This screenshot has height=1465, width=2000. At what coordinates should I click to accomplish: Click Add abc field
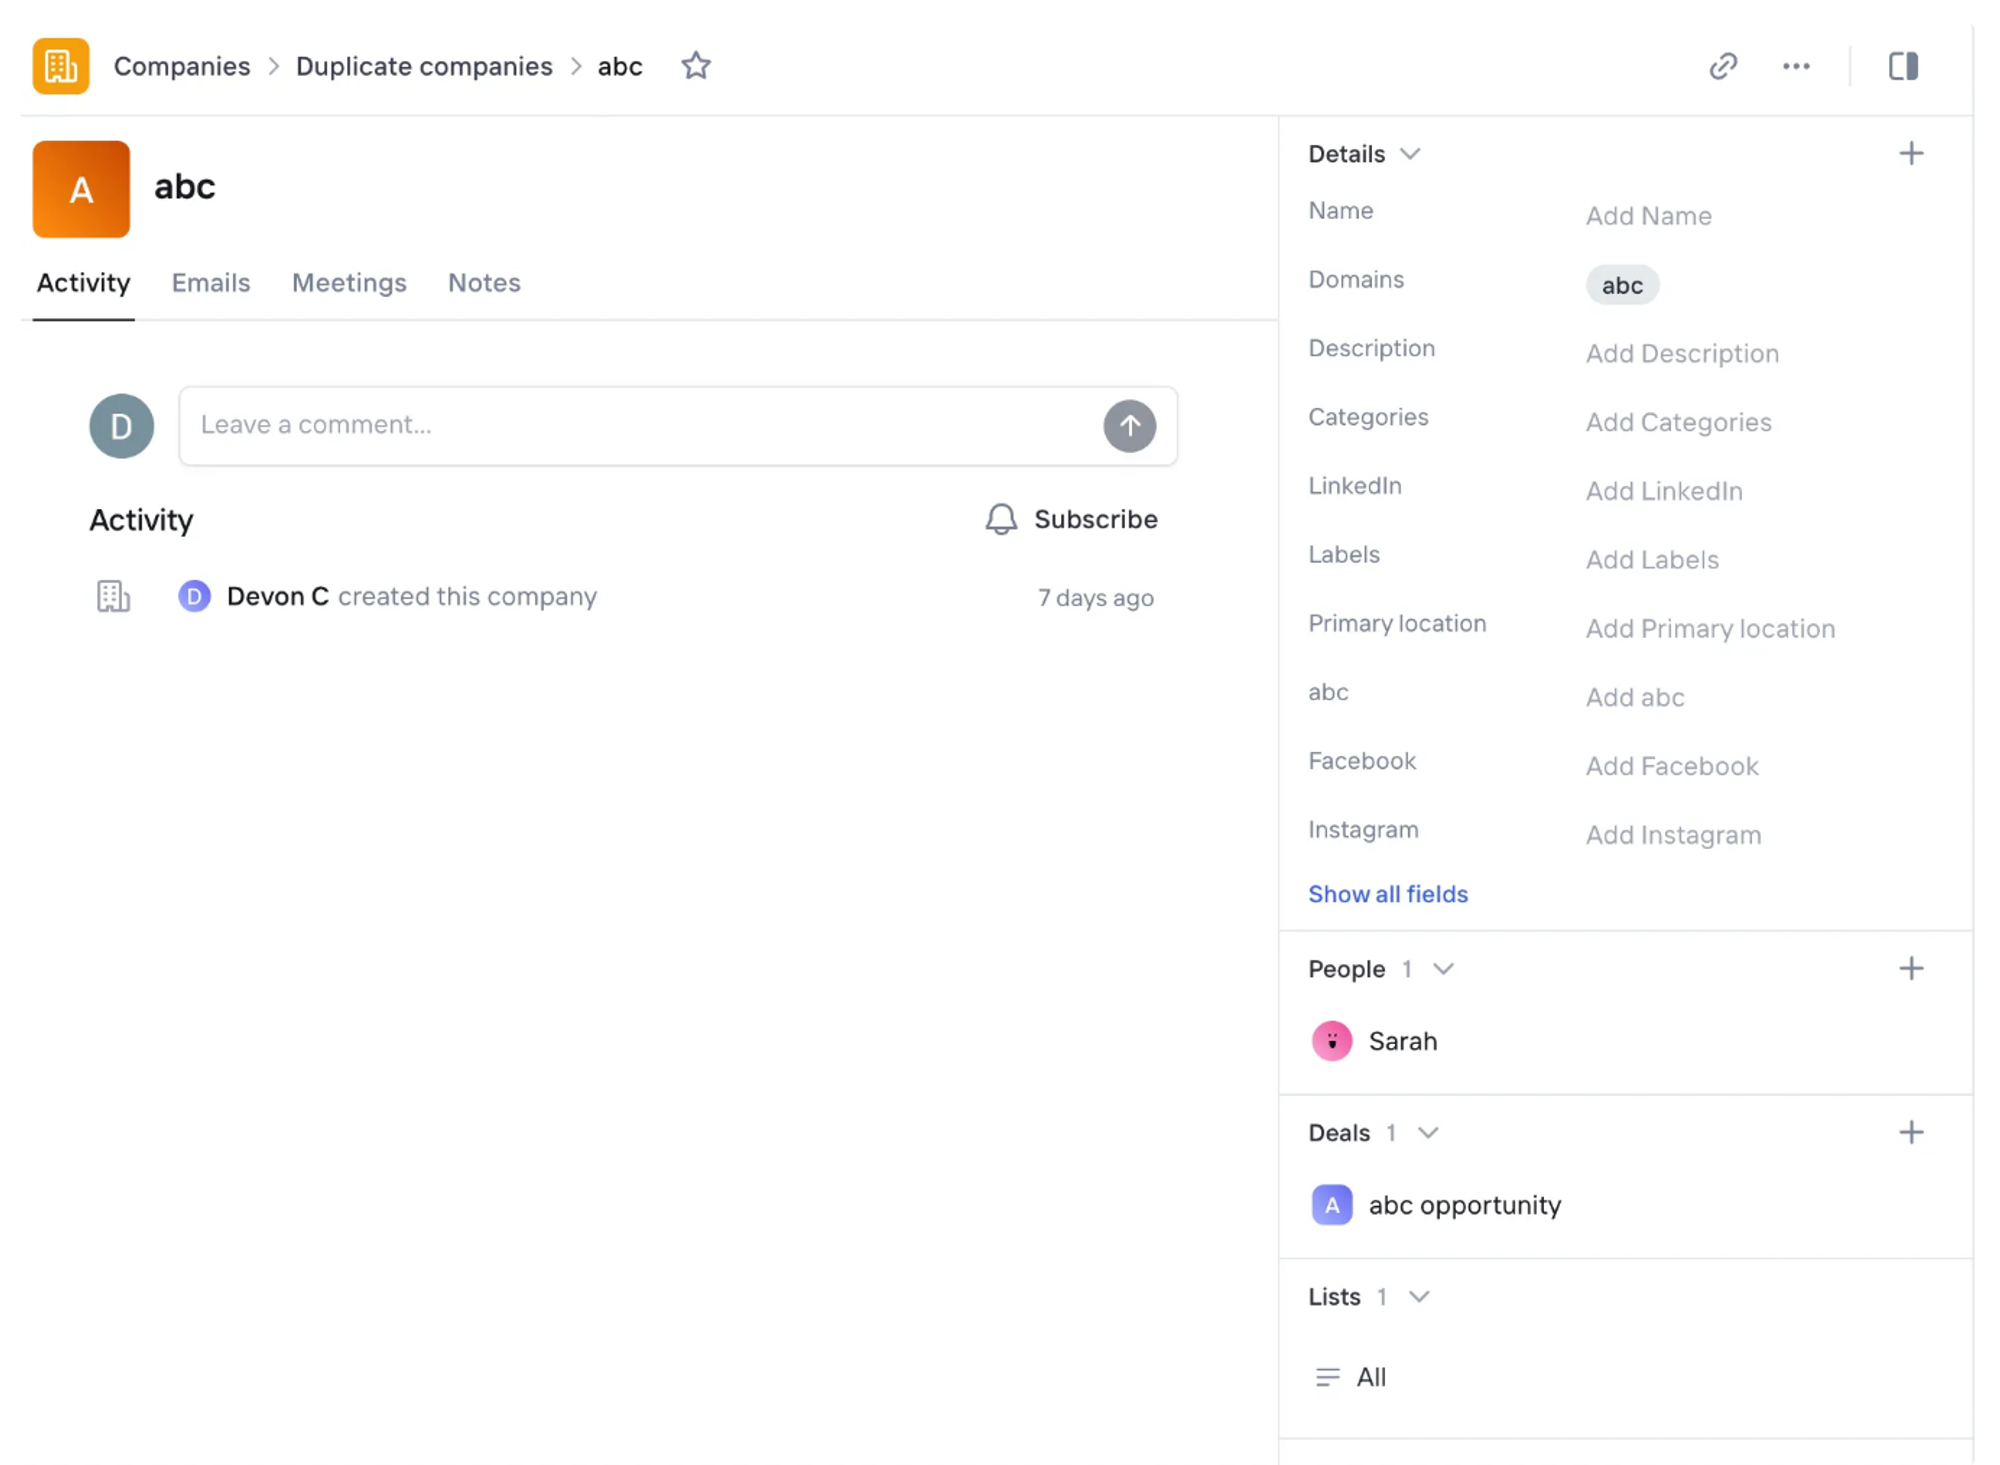[x=1635, y=697]
